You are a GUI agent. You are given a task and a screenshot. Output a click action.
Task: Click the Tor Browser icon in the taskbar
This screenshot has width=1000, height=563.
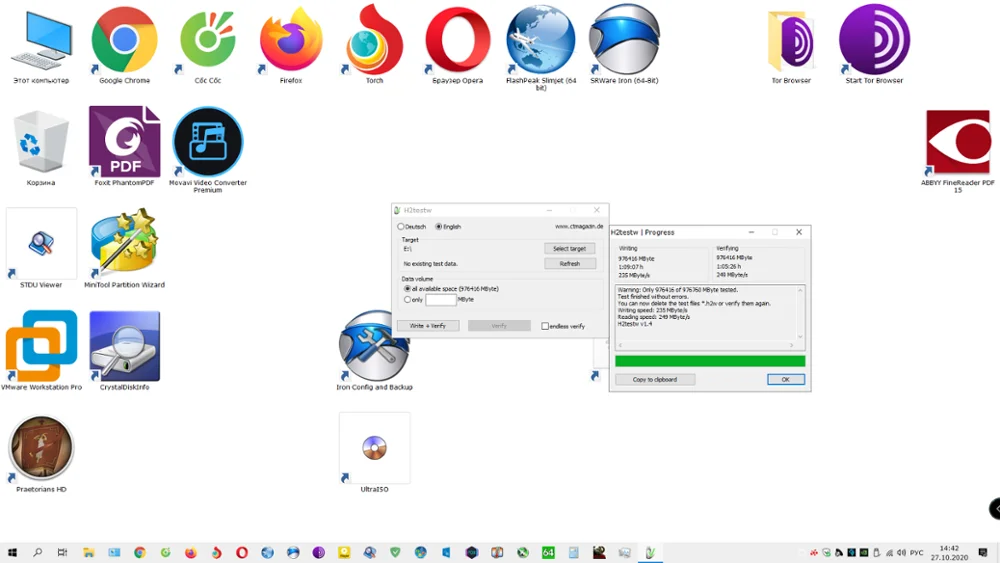tap(318, 552)
